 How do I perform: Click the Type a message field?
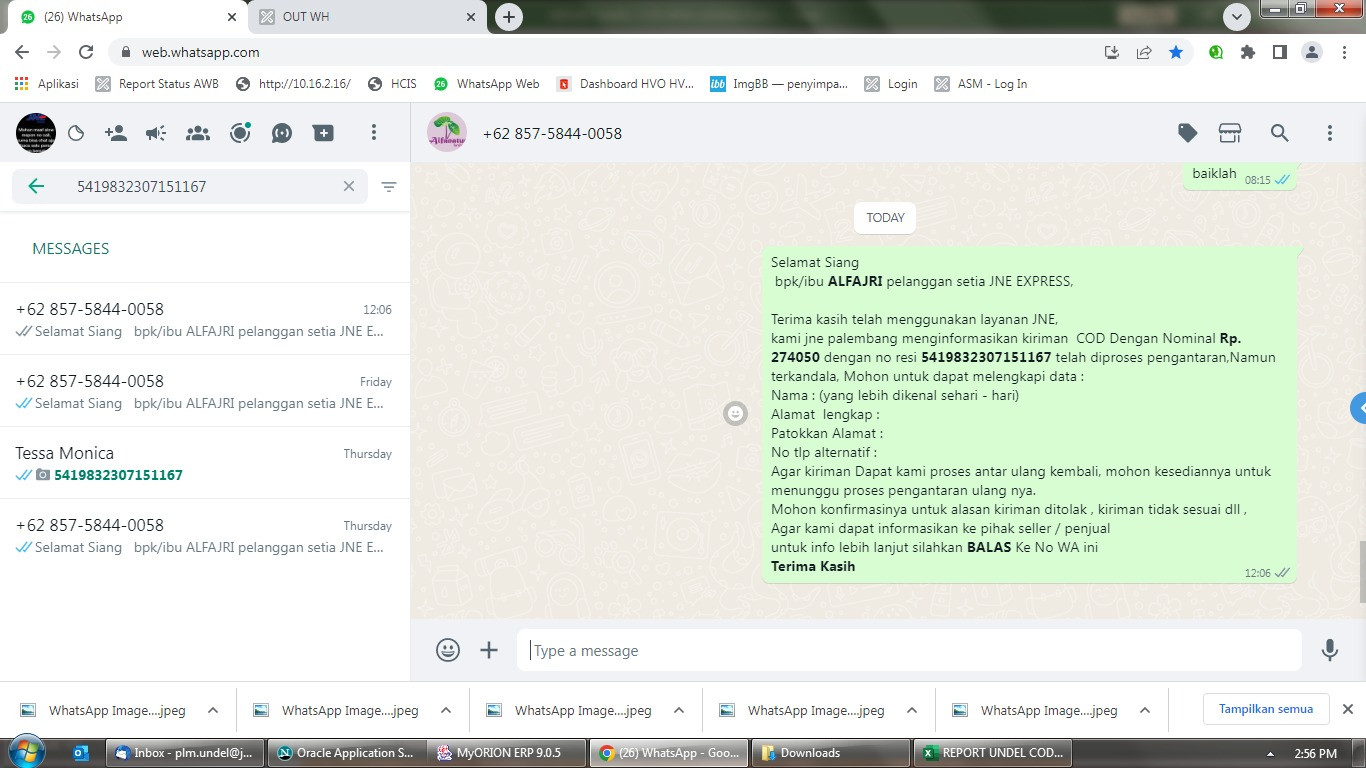click(x=909, y=650)
